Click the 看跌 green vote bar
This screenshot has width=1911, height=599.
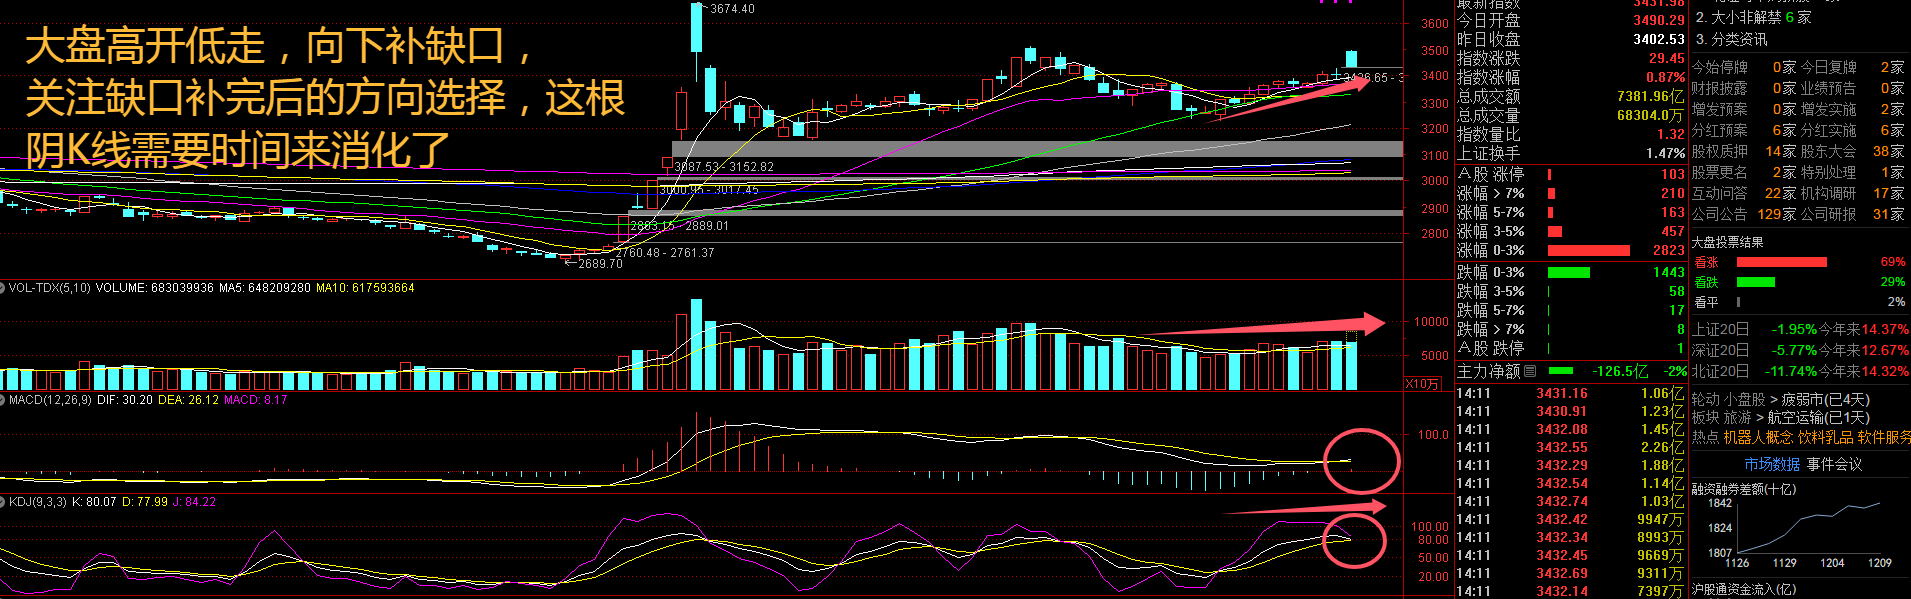coord(1755,282)
